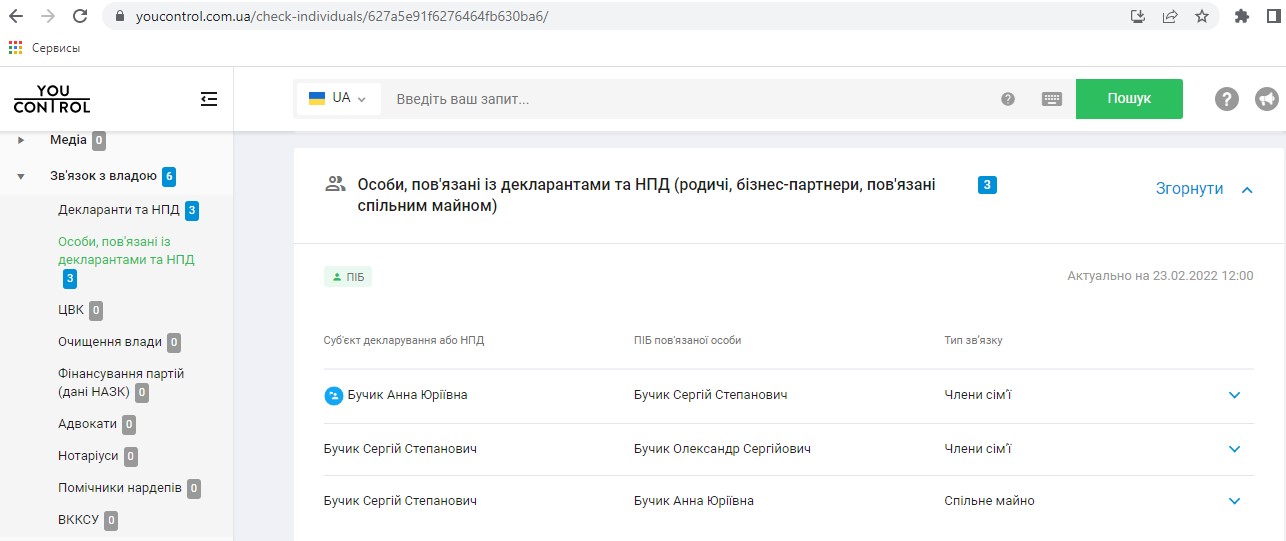The height and width of the screenshot is (541, 1286).
Task: Click the YouControl logo
Action: click(52, 99)
